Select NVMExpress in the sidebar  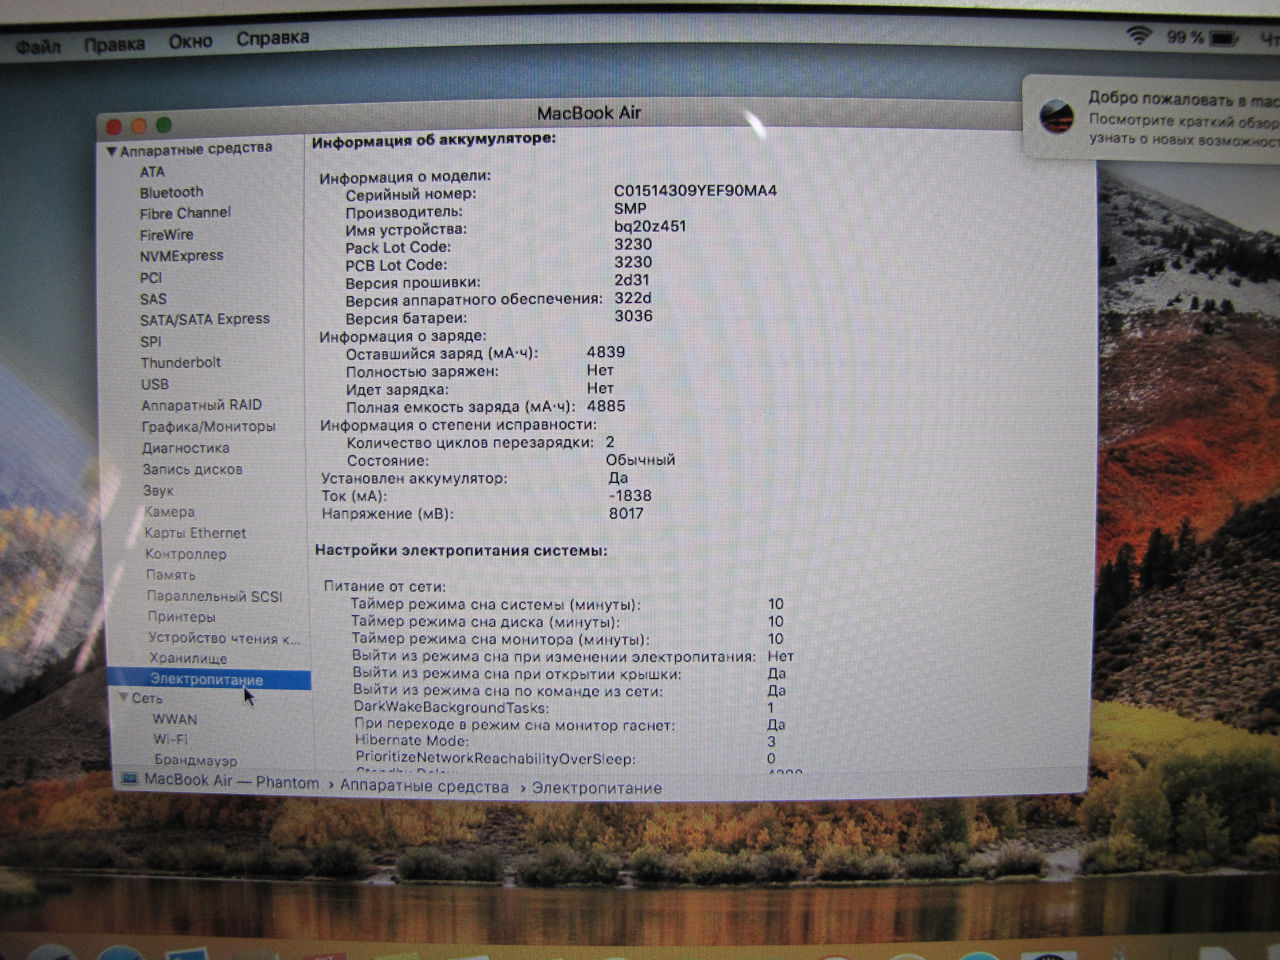coord(182,256)
